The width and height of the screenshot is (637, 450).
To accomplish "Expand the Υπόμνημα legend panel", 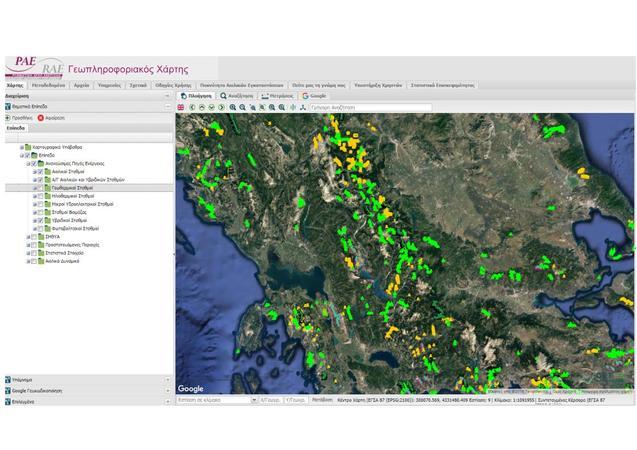I will [167, 380].
